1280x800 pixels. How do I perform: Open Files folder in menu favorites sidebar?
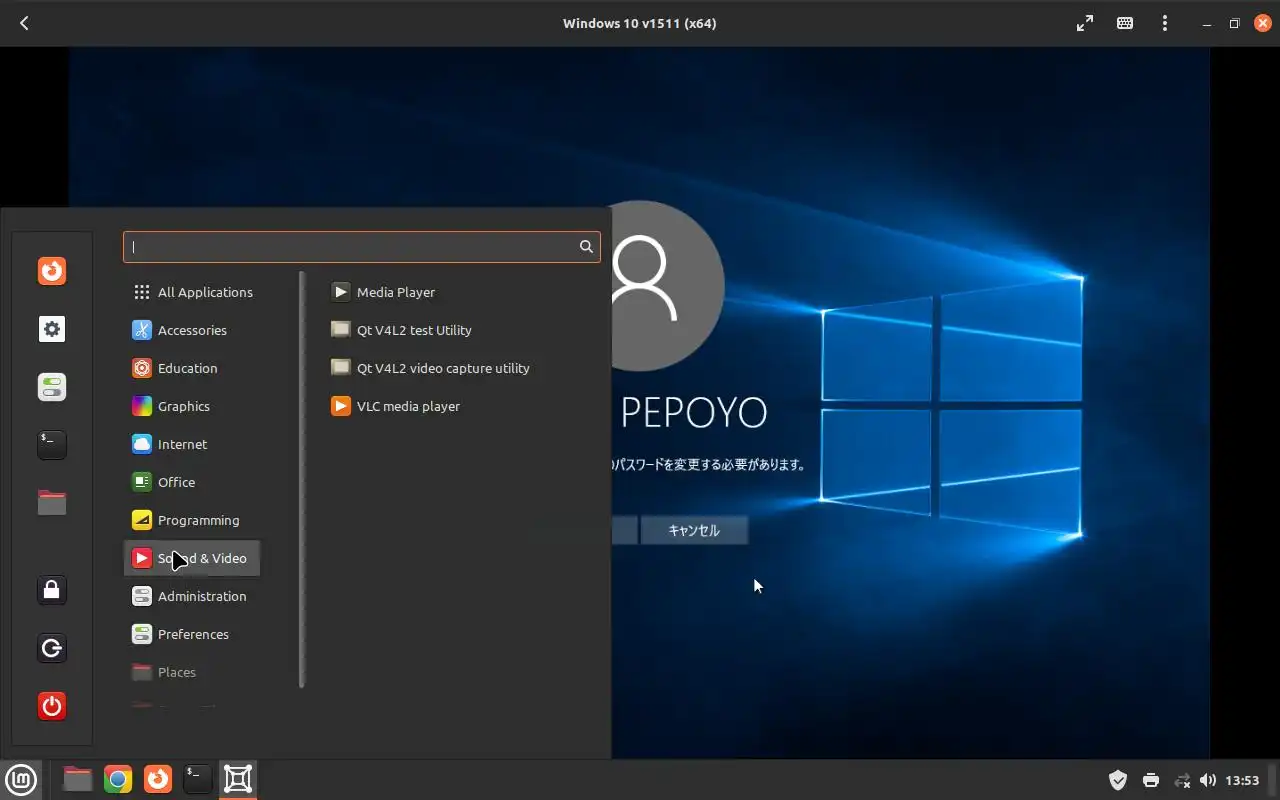click(52, 503)
